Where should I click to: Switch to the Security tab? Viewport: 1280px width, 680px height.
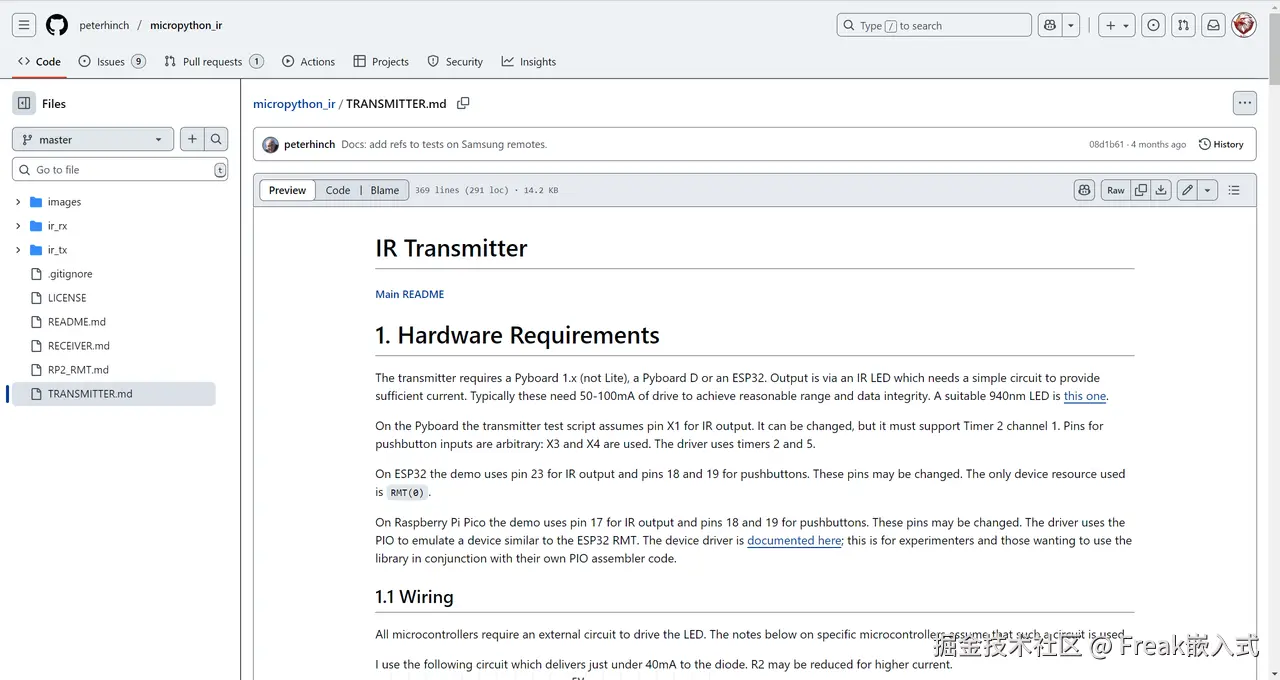pyautogui.click(x=455, y=61)
